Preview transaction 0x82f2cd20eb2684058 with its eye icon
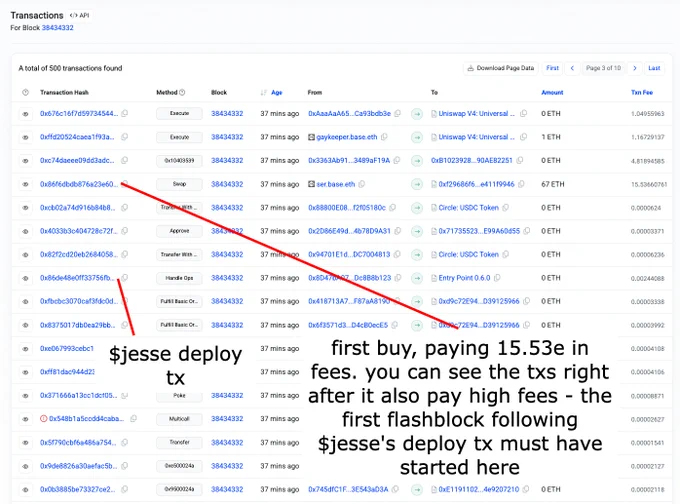The width and height of the screenshot is (680, 504). pos(26,255)
